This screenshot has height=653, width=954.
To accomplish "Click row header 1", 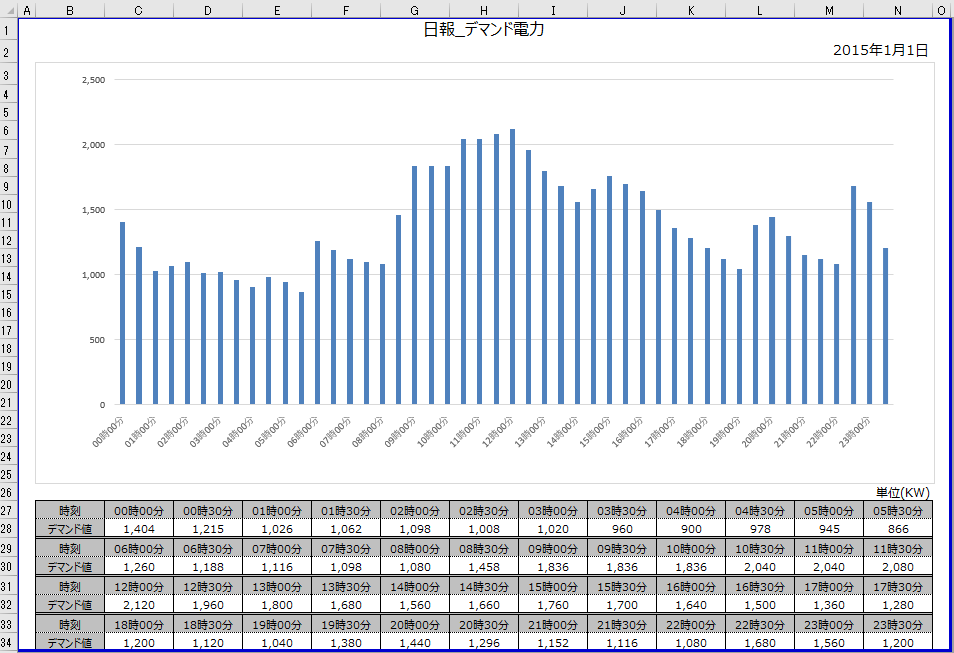I will click(9, 31).
